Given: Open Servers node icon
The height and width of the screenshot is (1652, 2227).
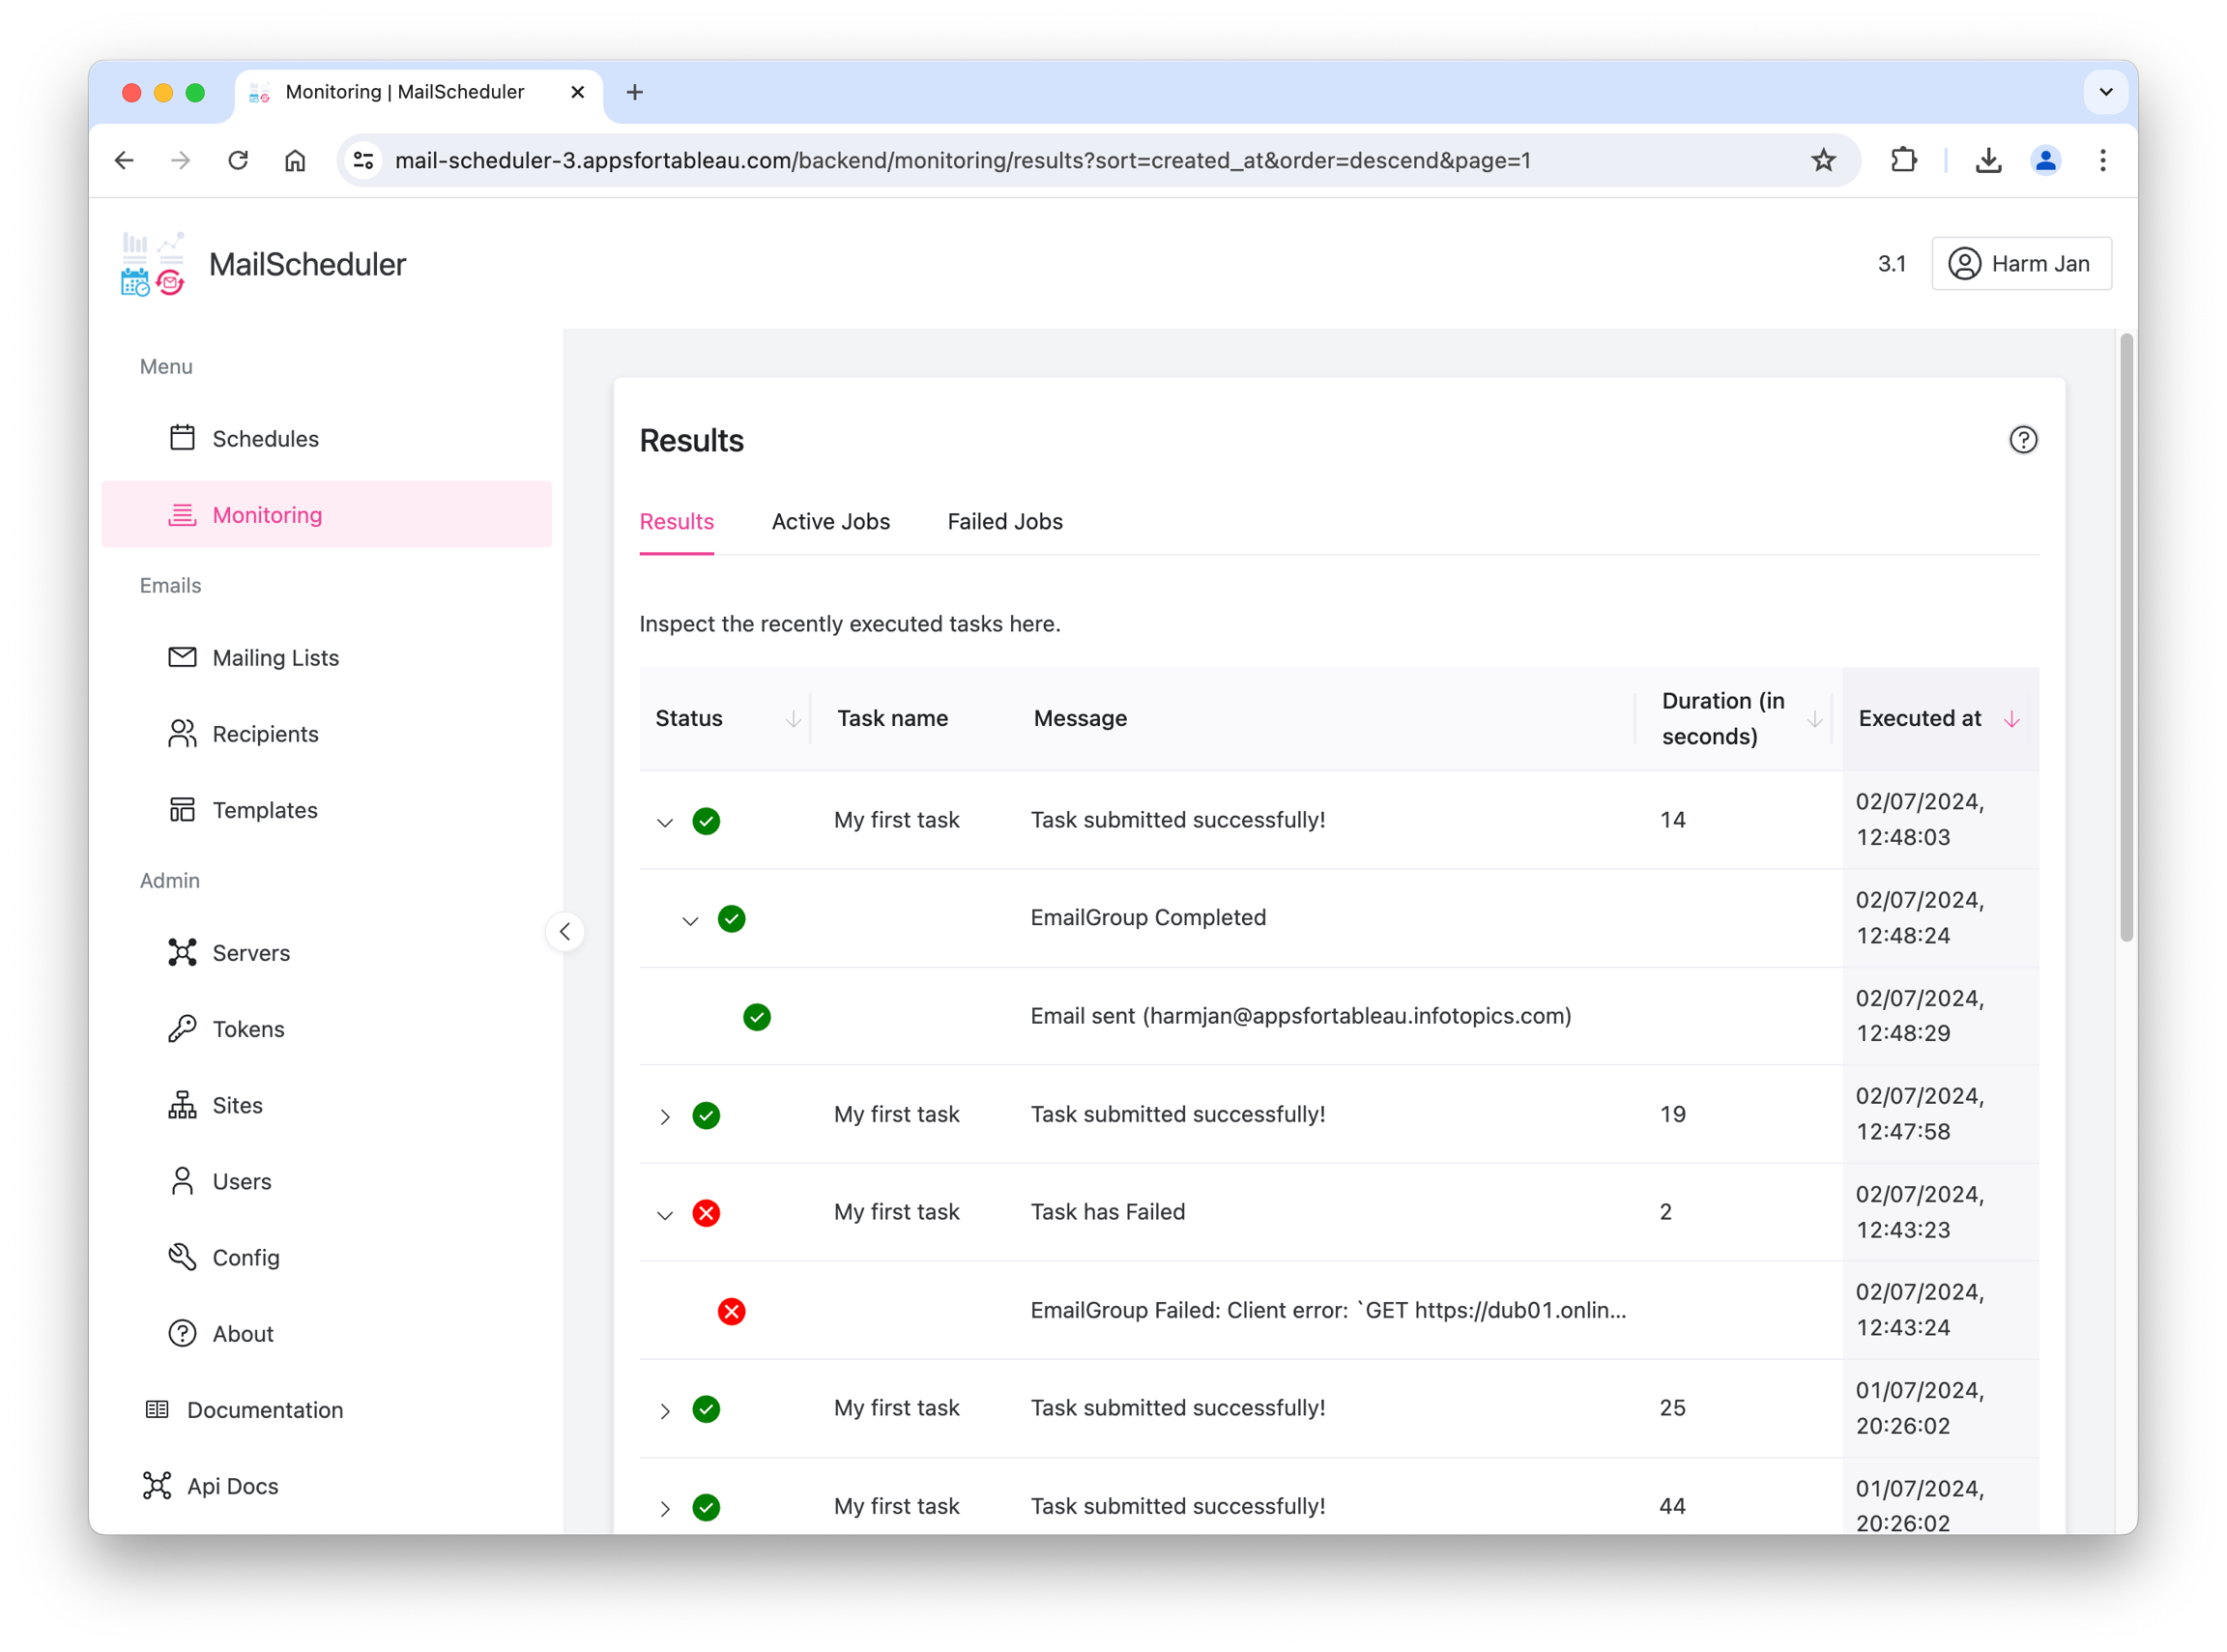Looking at the screenshot, I should [x=182, y=952].
